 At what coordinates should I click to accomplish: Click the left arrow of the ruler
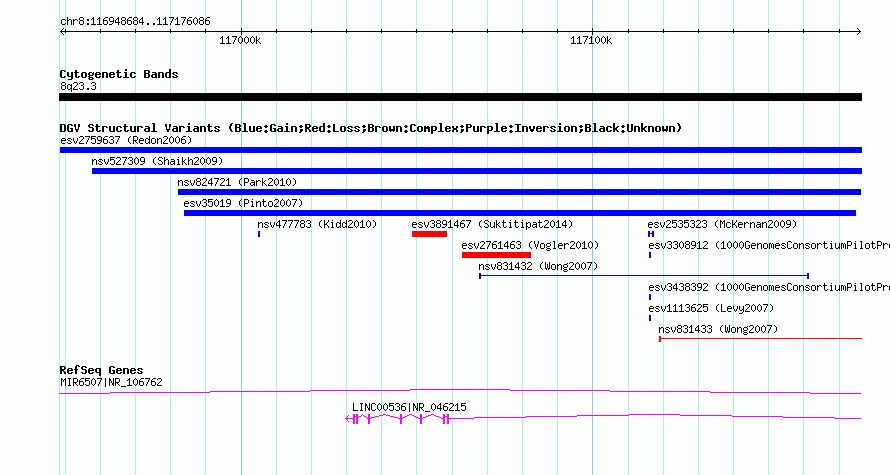pos(63,32)
